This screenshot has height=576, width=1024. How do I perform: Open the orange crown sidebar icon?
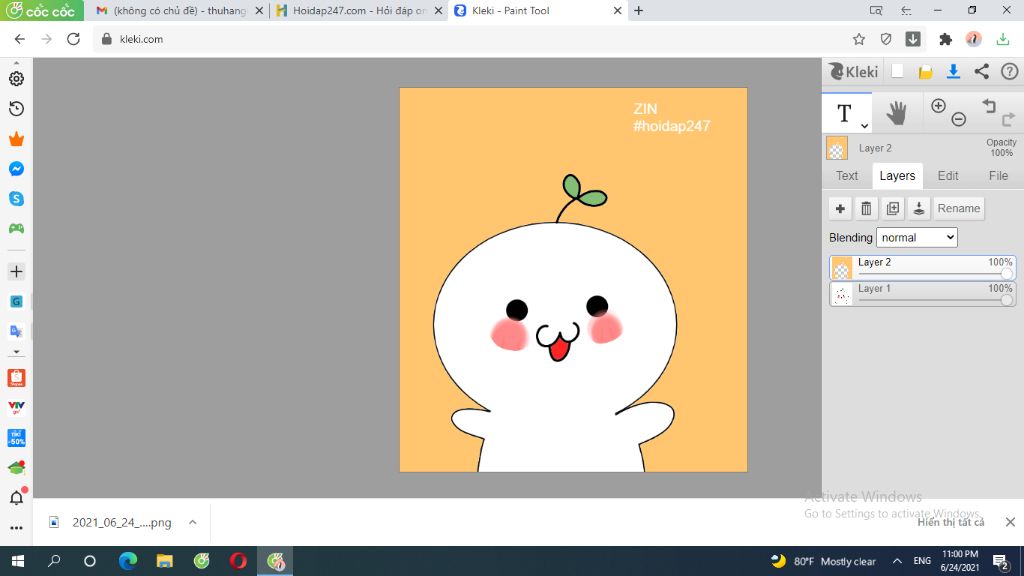pos(16,138)
